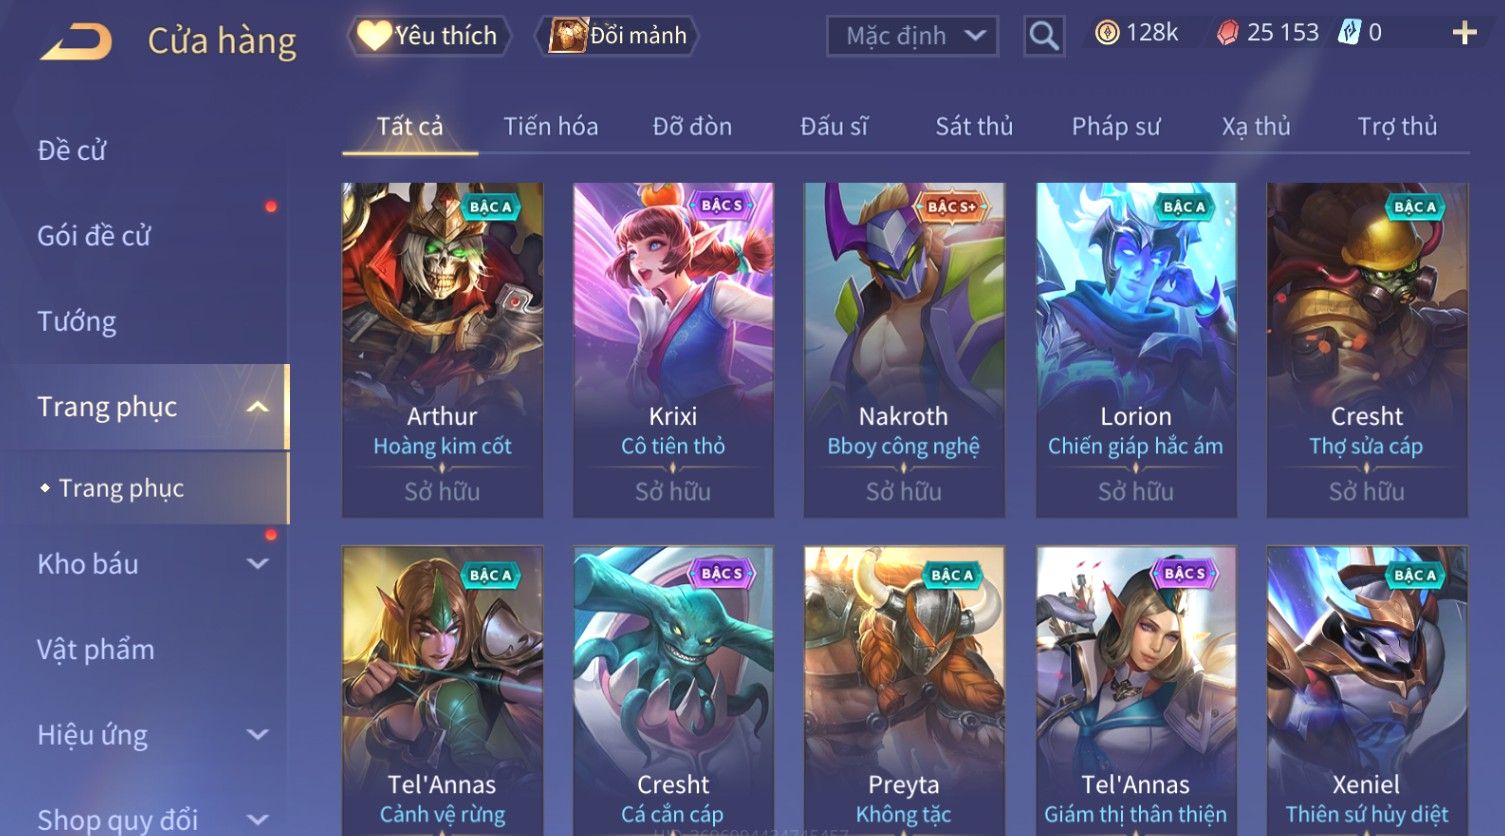Open Đổi mảnh chest icon
Screen dimensions: 1505x836
567,36
